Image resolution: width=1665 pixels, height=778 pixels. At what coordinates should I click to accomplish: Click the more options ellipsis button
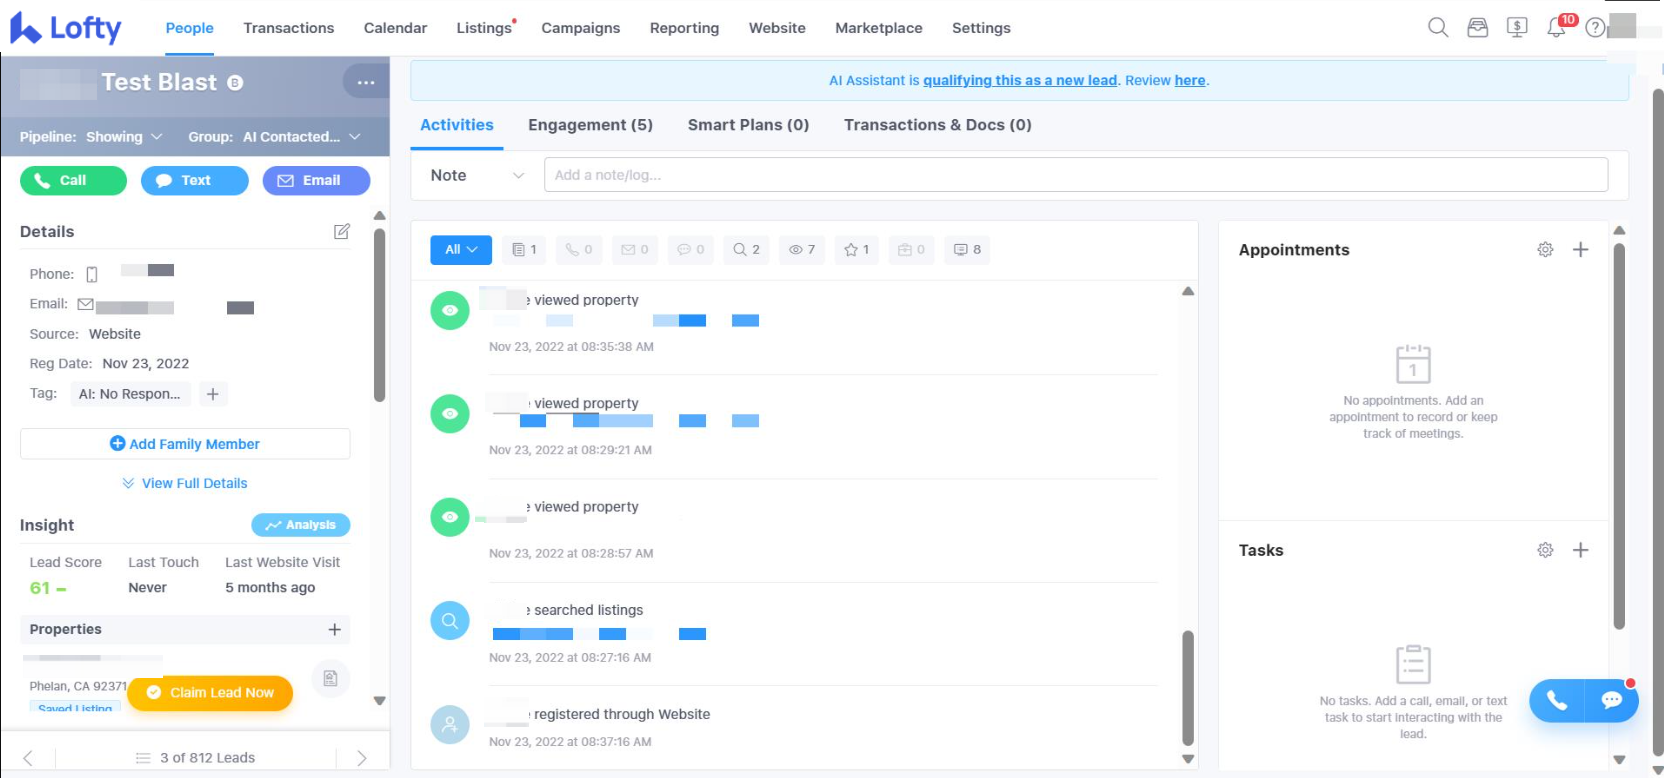366,82
